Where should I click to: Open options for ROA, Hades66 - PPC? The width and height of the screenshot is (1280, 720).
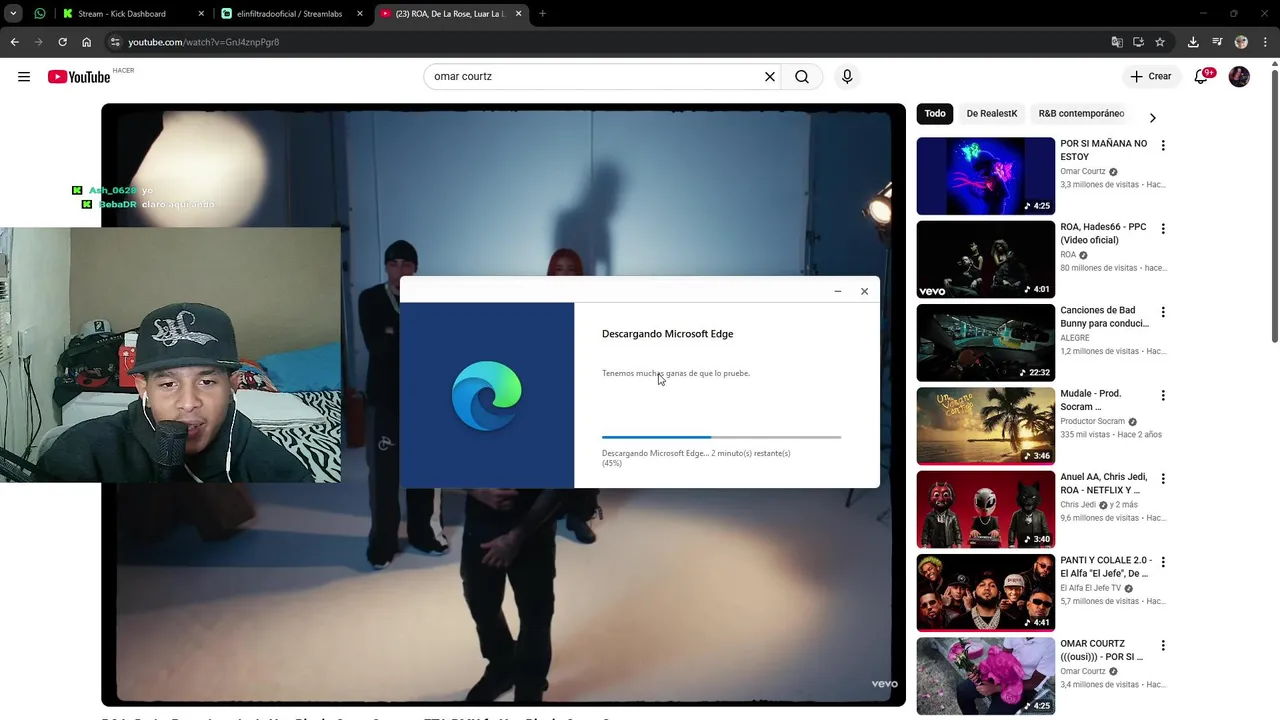pyautogui.click(x=1163, y=229)
